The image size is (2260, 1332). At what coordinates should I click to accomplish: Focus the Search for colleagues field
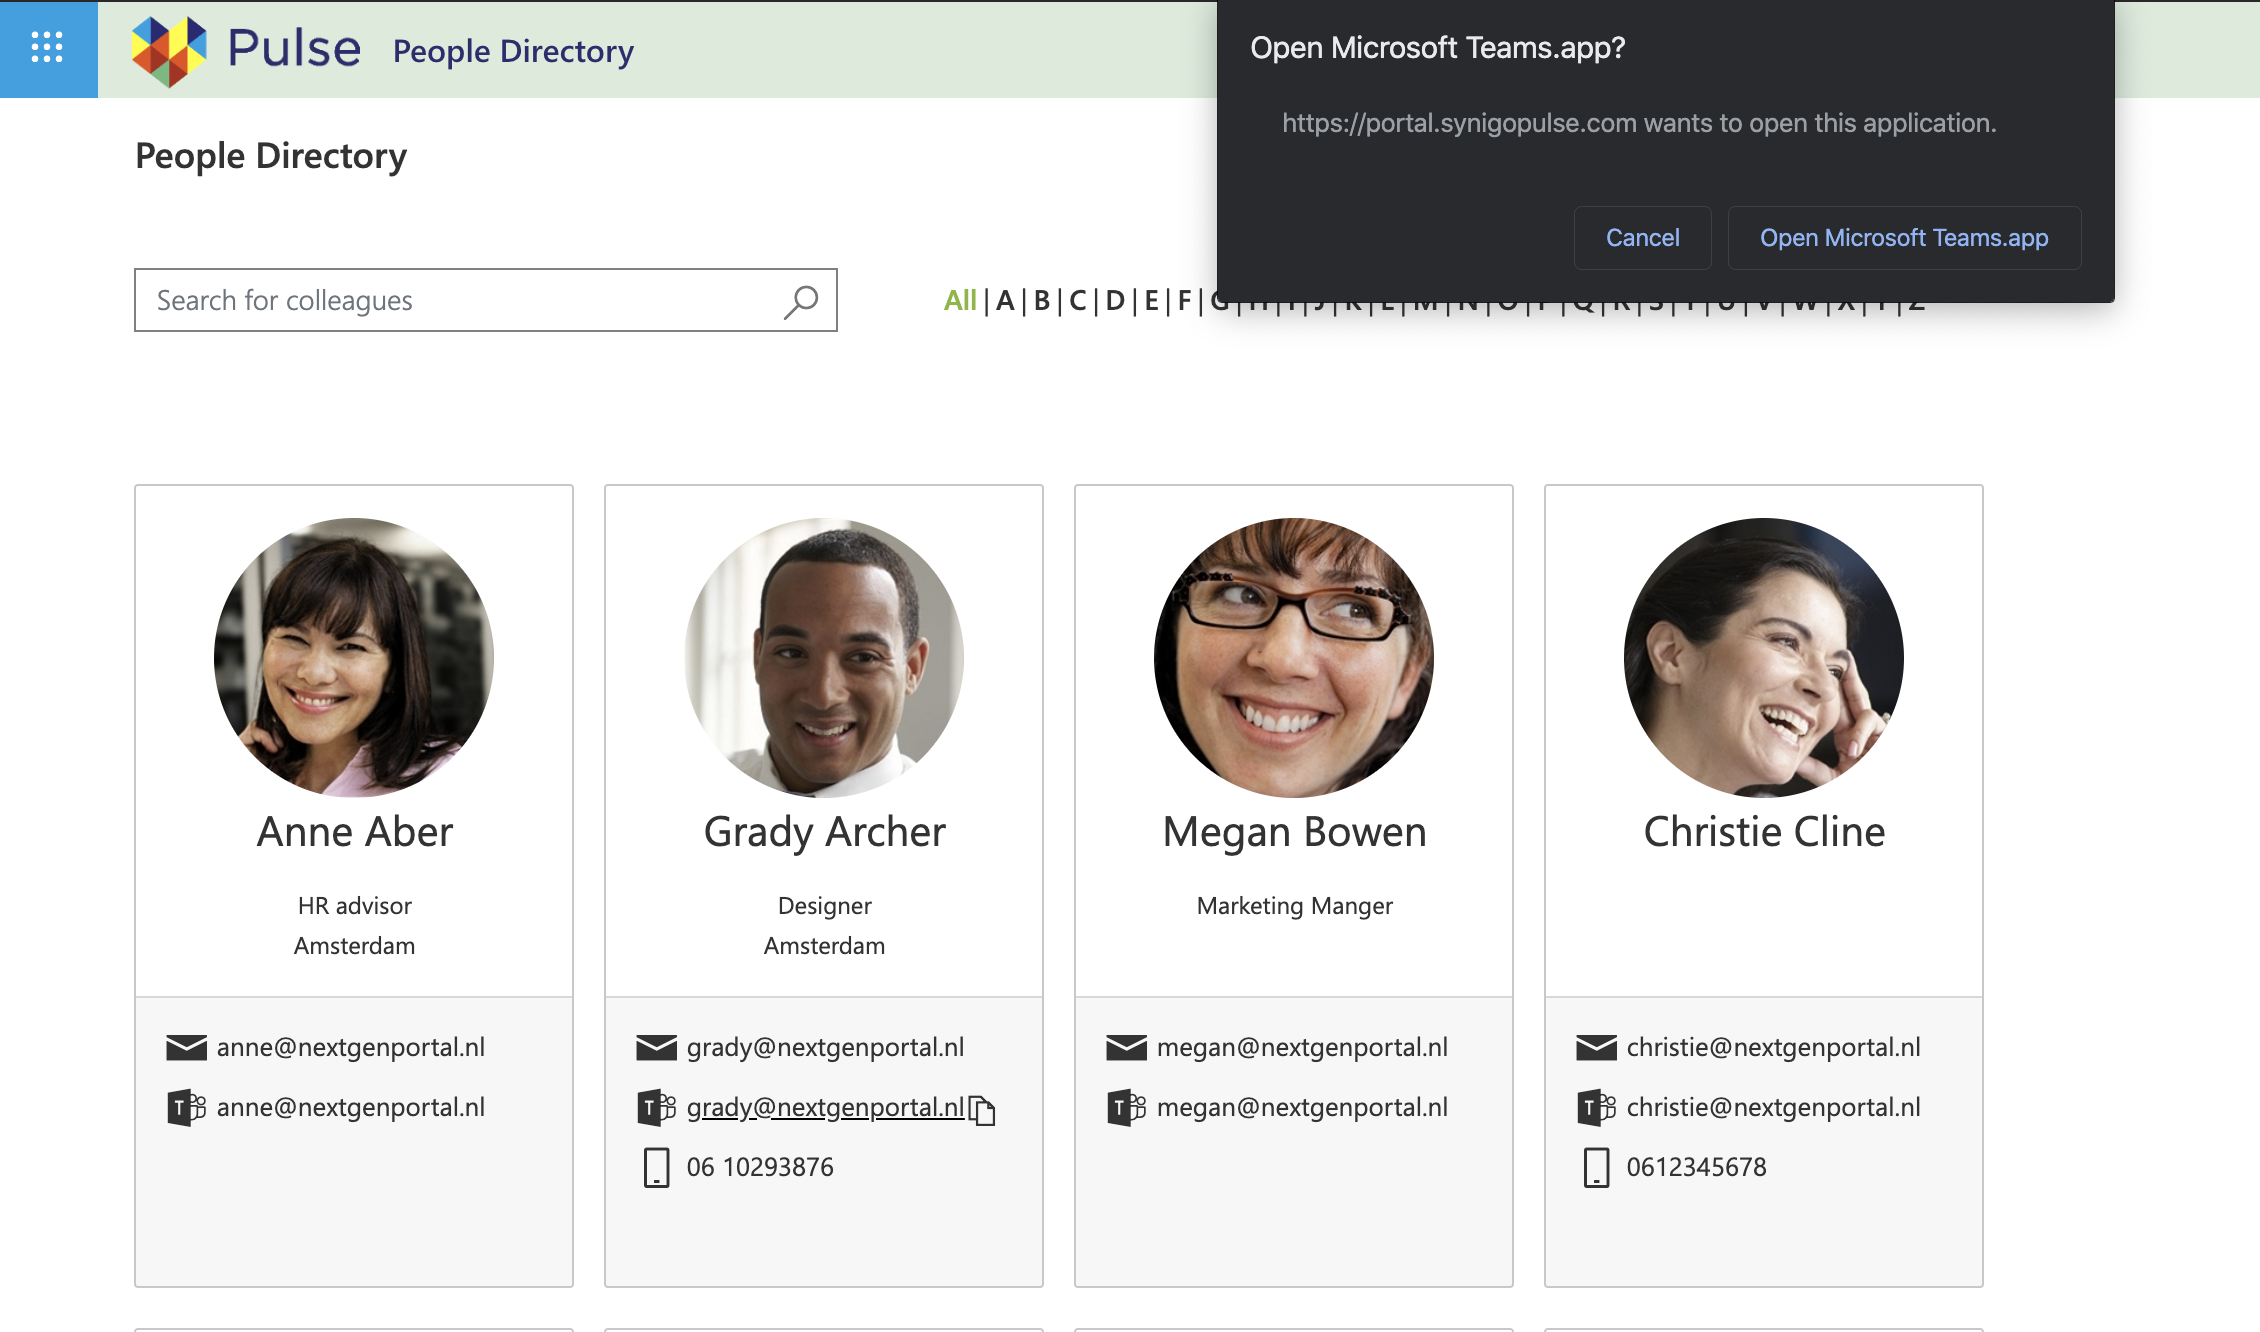point(486,300)
